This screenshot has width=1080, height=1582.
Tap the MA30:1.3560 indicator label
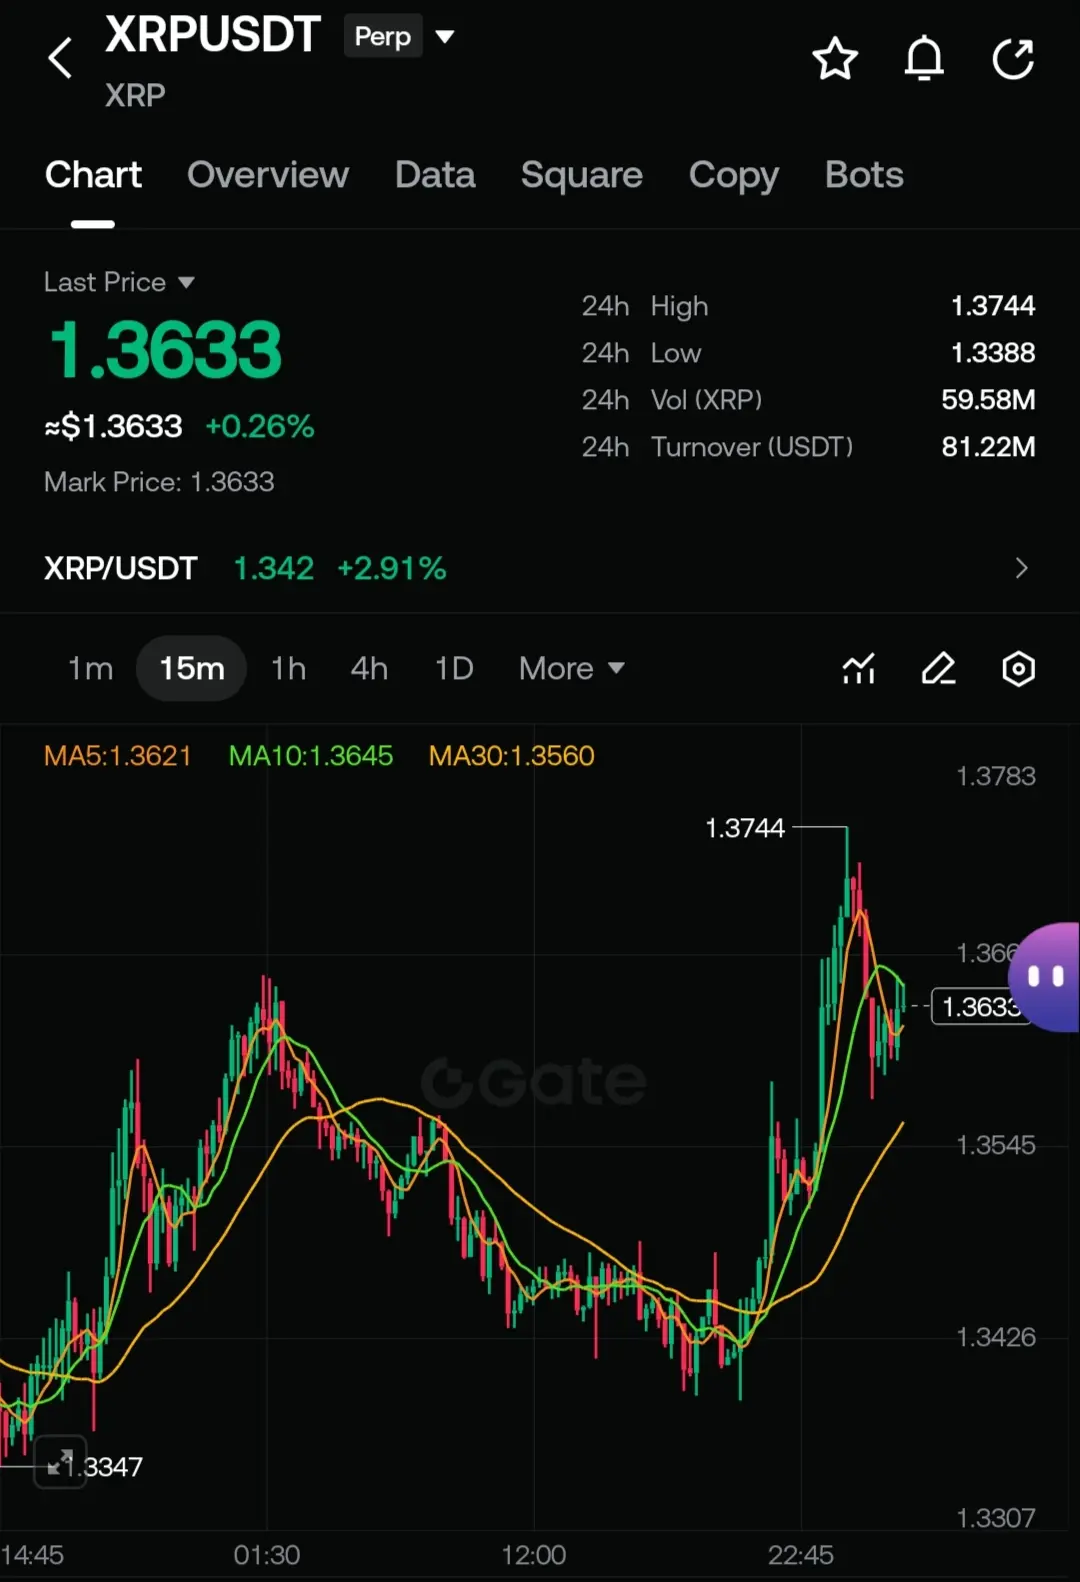coord(512,756)
